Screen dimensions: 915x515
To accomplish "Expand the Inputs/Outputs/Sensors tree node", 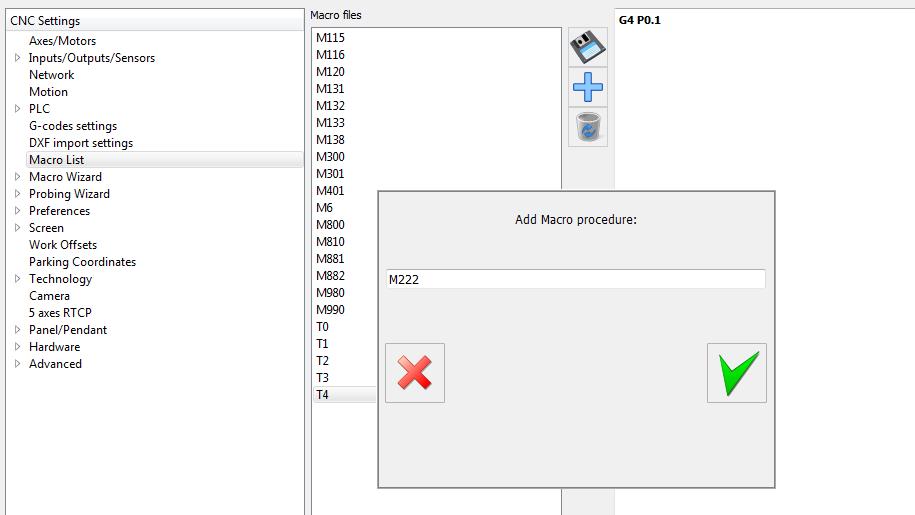I will [17, 58].
